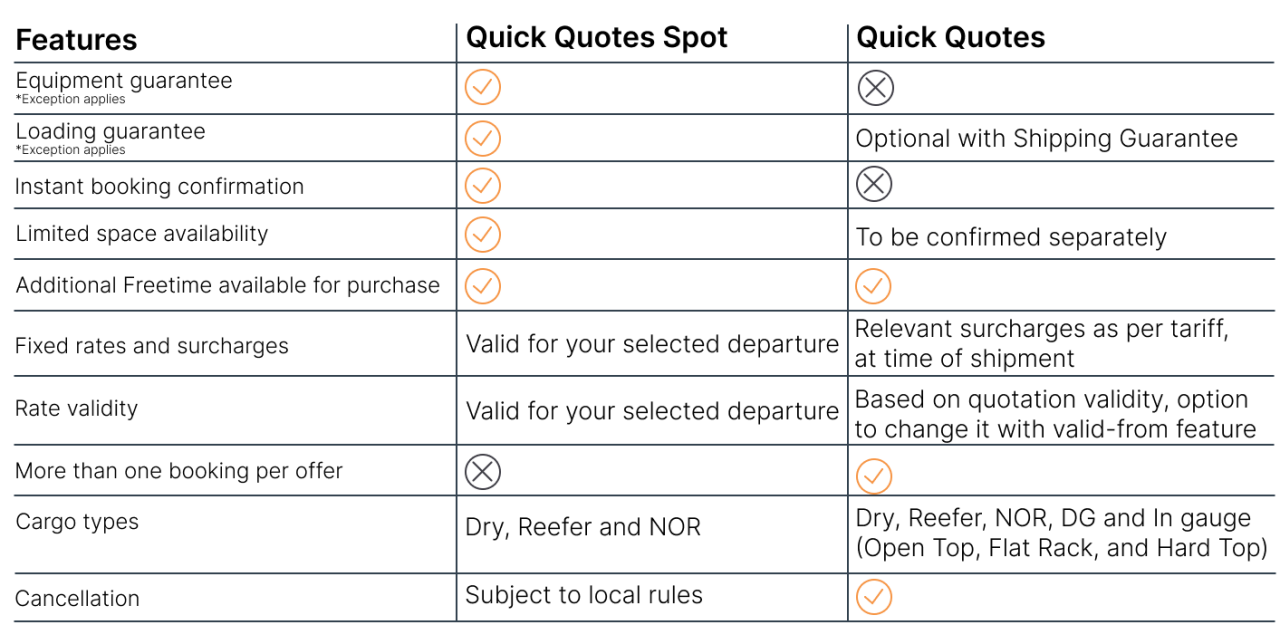Viewport: 1280px width, 644px height.
Task: Click the Cancellation feature label
Action: (78, 599)
